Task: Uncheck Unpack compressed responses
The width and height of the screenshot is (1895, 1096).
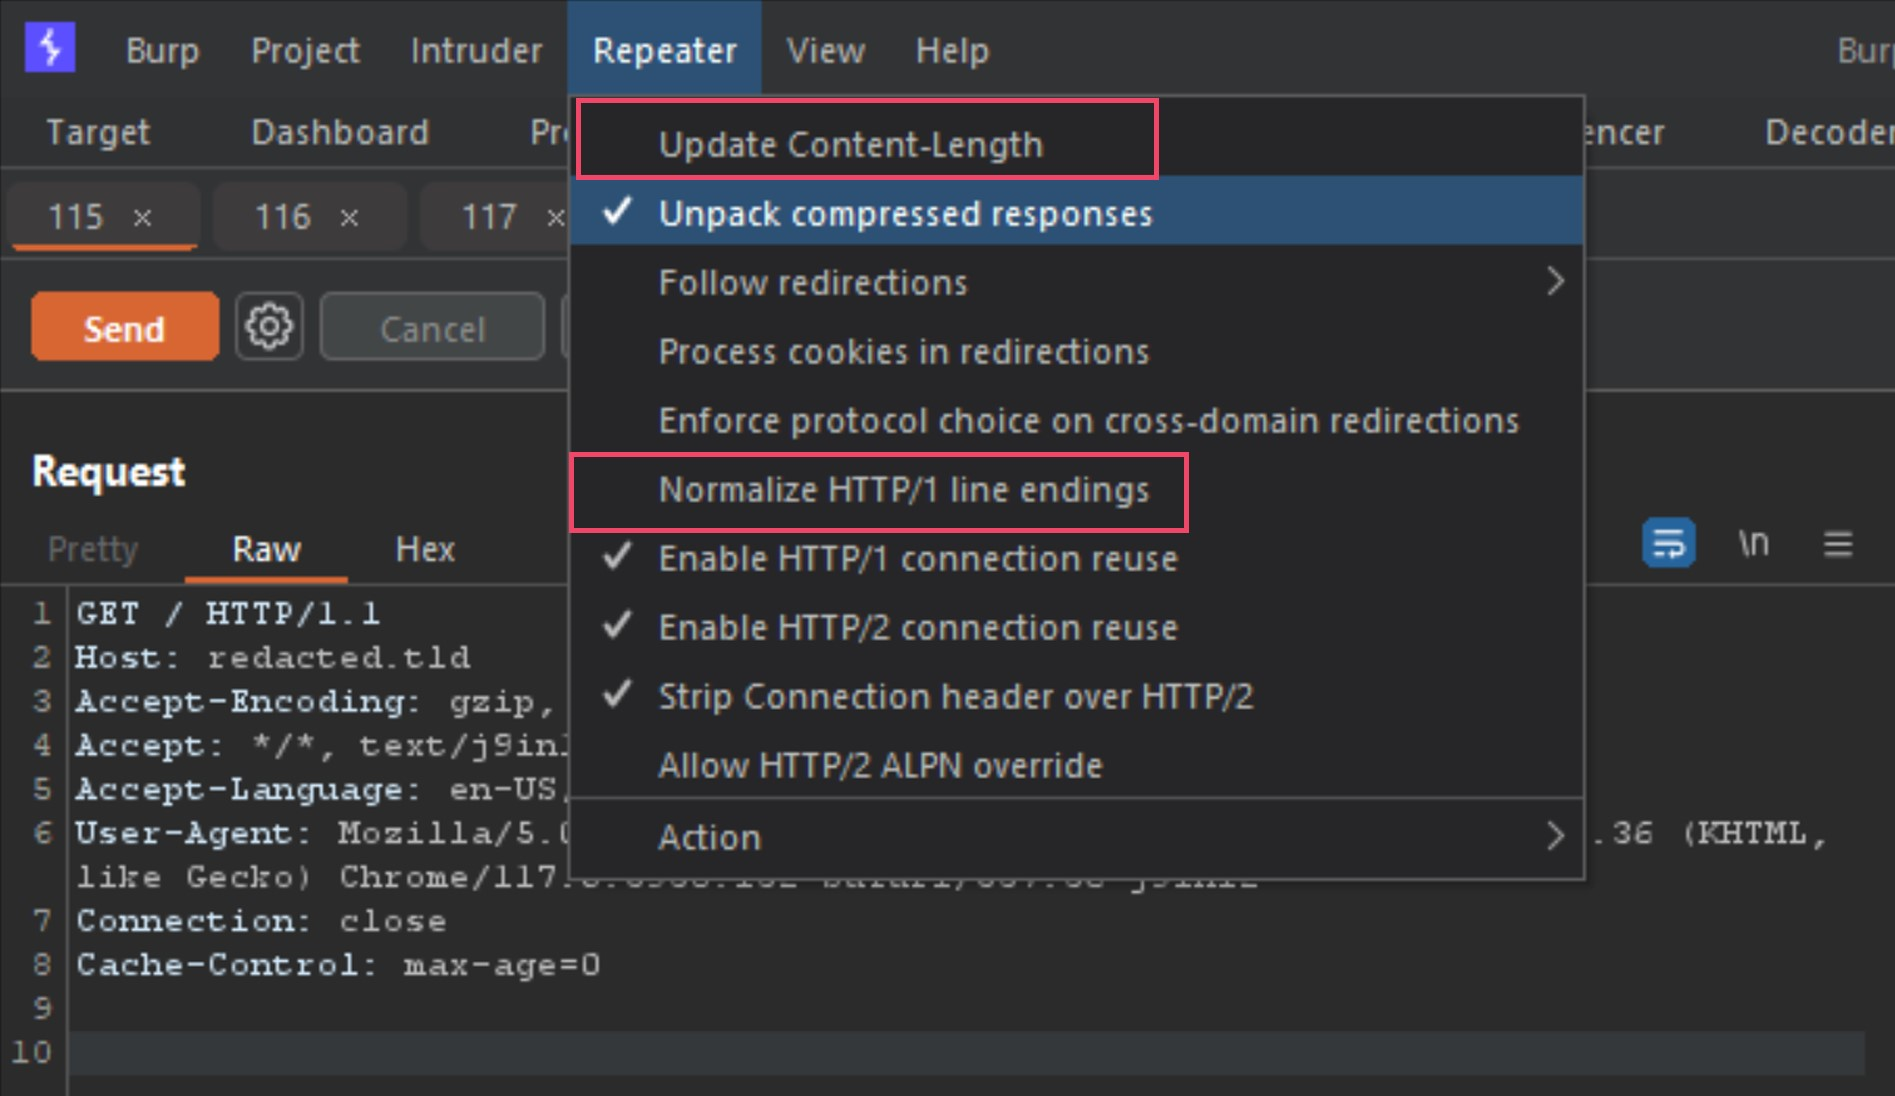Action: pos(1077,212)
